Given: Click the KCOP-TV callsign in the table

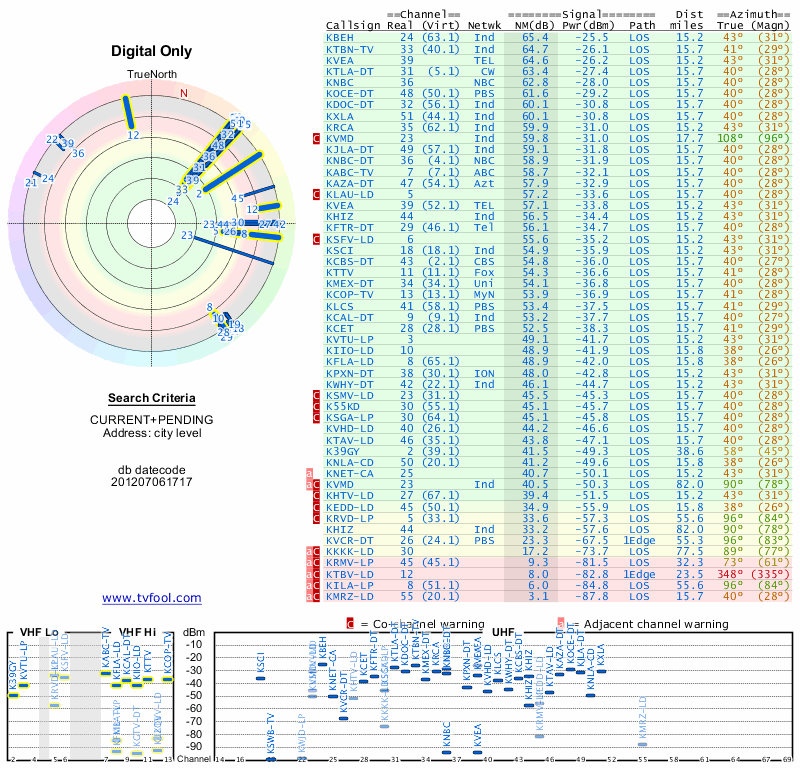Looking at the screenshot, I should (349, 294).
